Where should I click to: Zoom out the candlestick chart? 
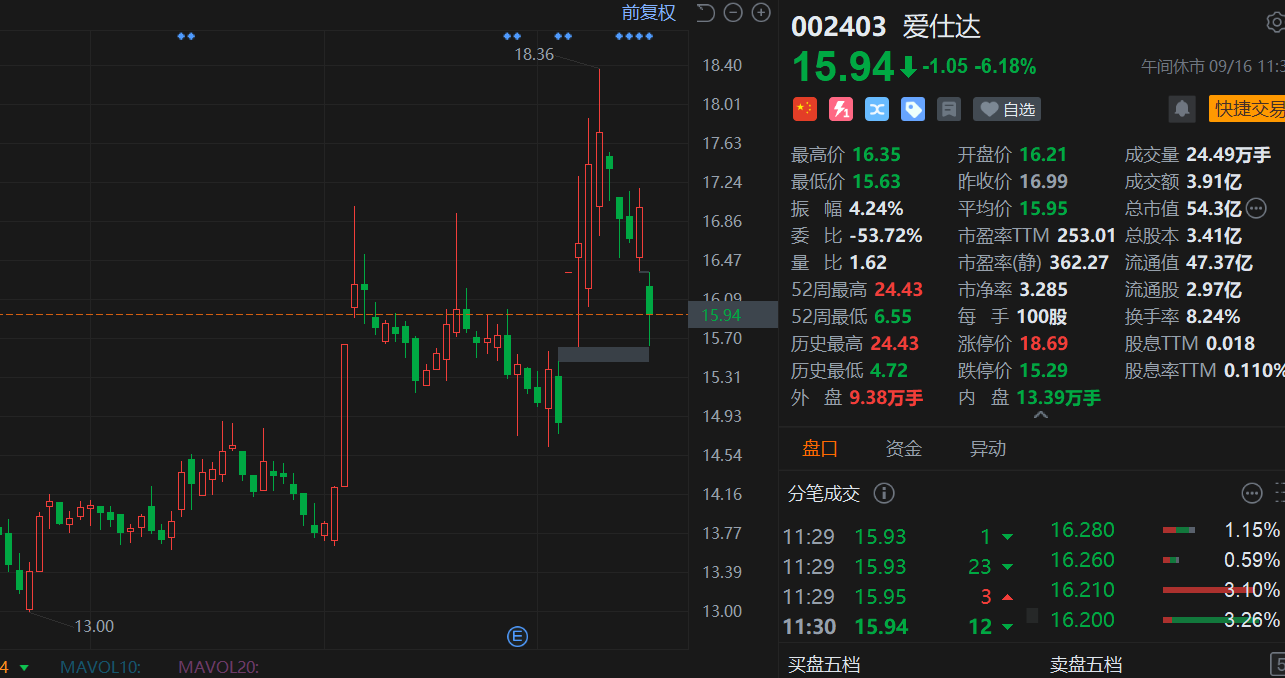(x=733, y=13)
